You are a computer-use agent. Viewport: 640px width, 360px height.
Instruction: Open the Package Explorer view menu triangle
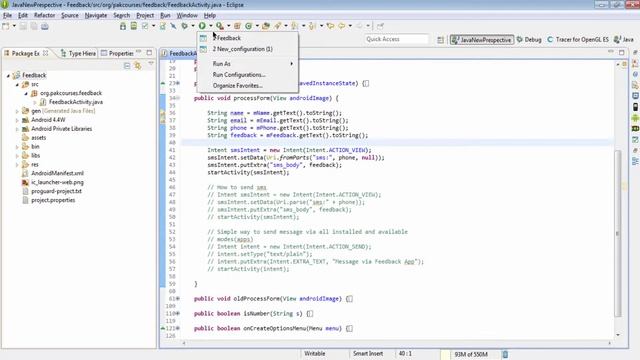click(151, 64)
